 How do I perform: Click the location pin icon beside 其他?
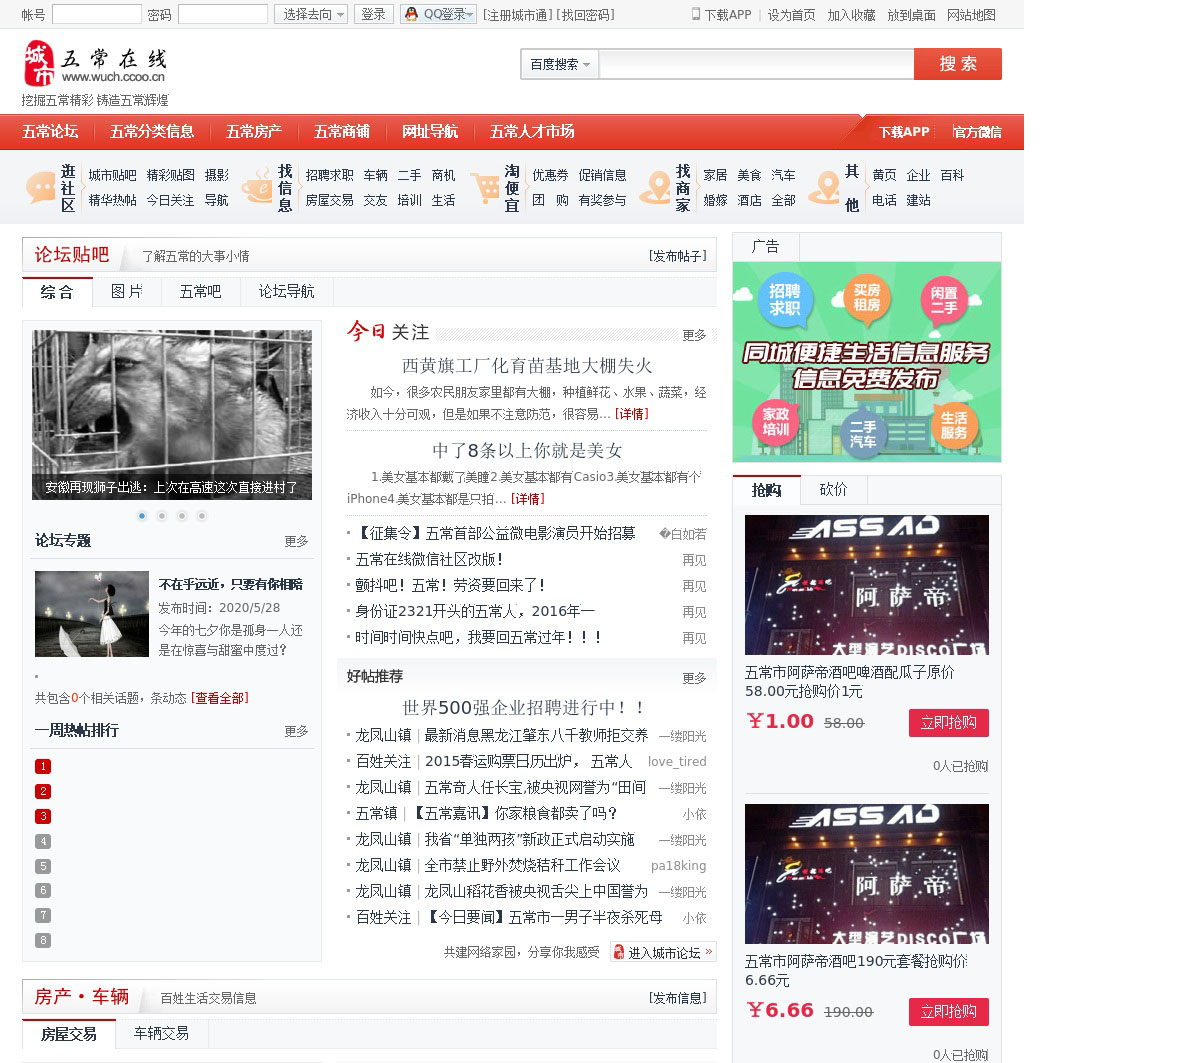(x=824, y=188)
